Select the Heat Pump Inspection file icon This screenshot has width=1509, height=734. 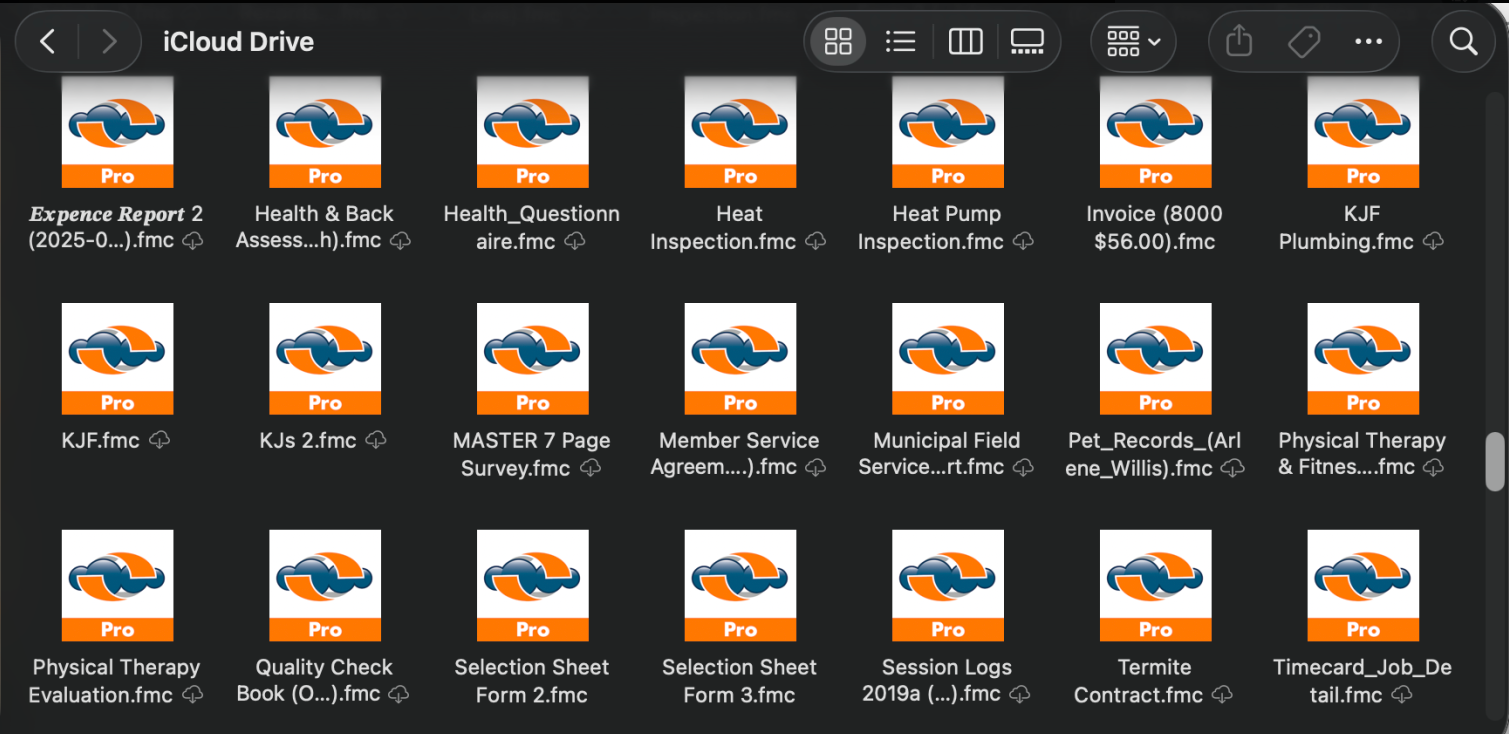pyautogui.click(x=948, y=132)
